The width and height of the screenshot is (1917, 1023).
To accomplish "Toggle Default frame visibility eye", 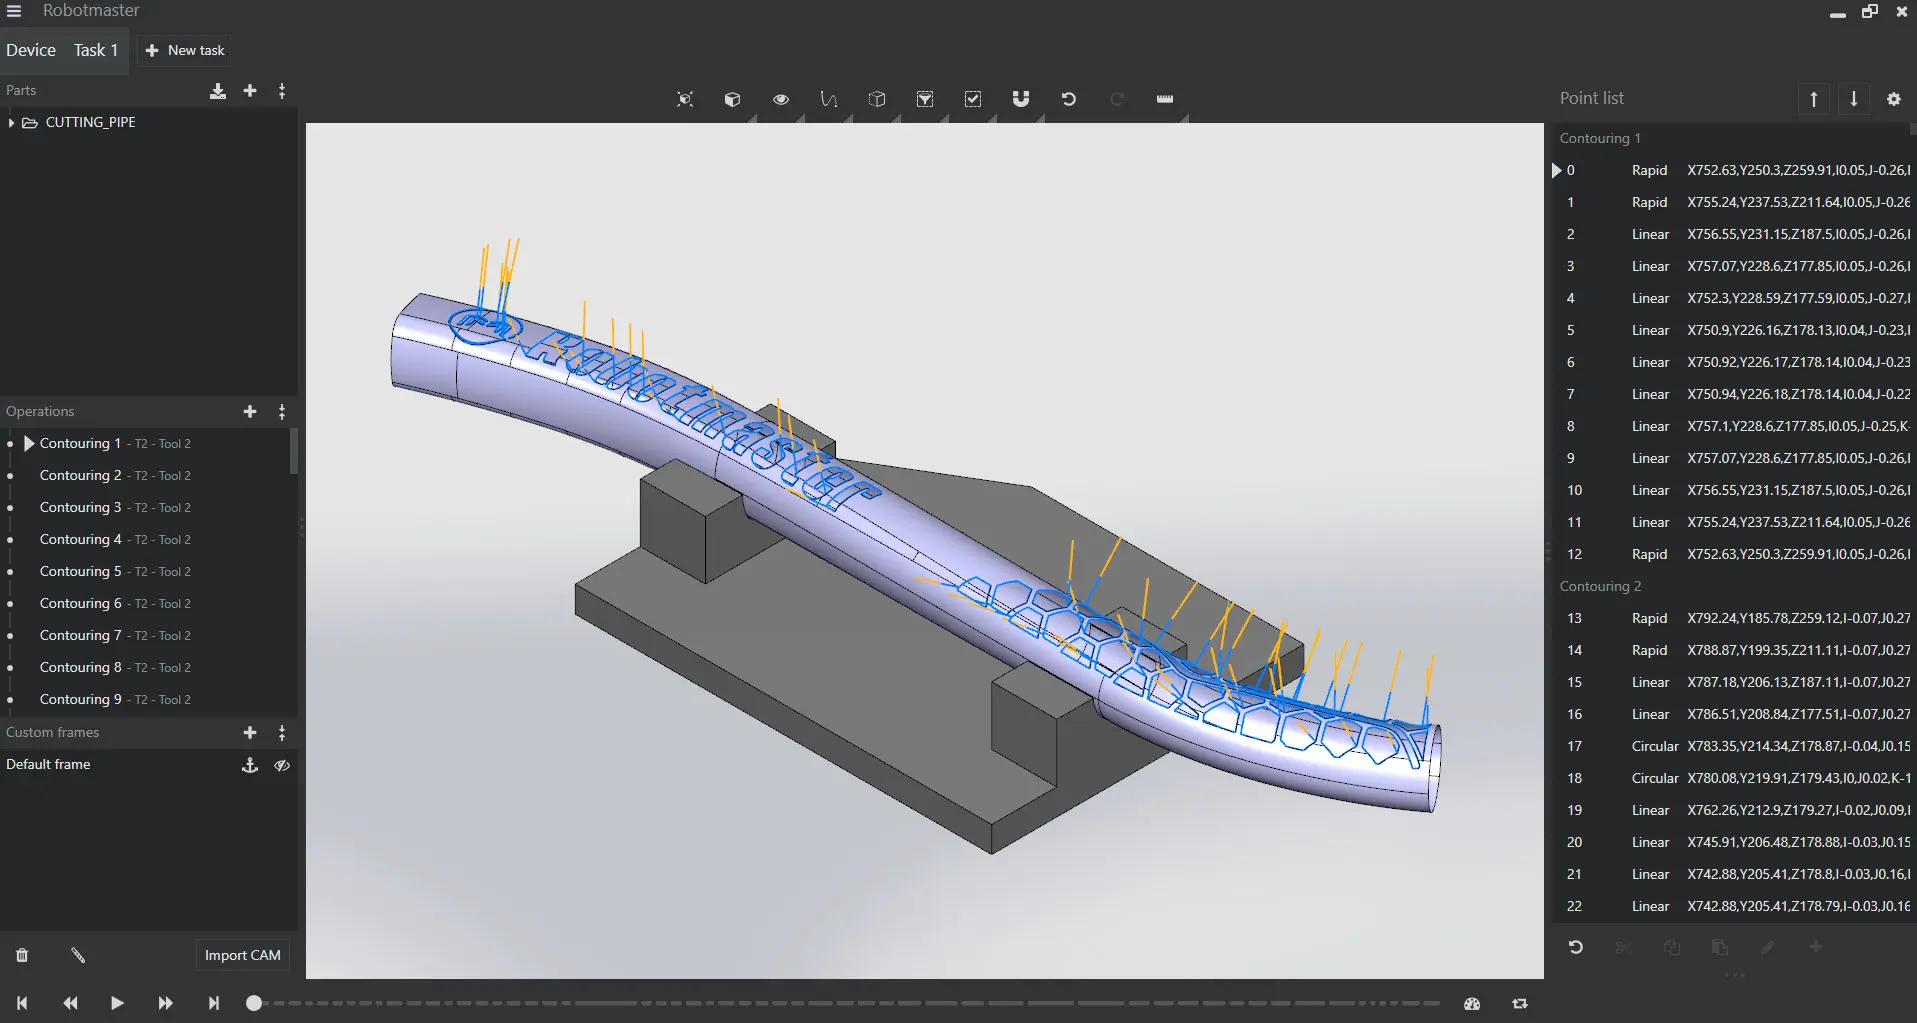I will pyautogui.click(x=282, y=765).
